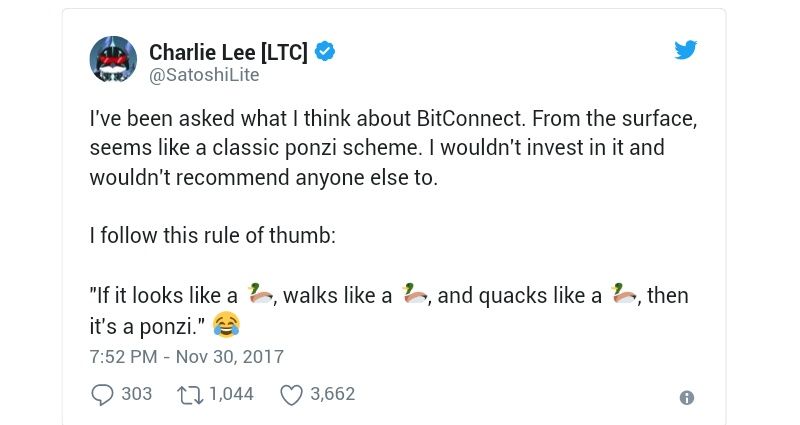Open the Charlie Lee [LTC] display name link
This screenshot has width=800, height=425.
(x=228, y=51)
